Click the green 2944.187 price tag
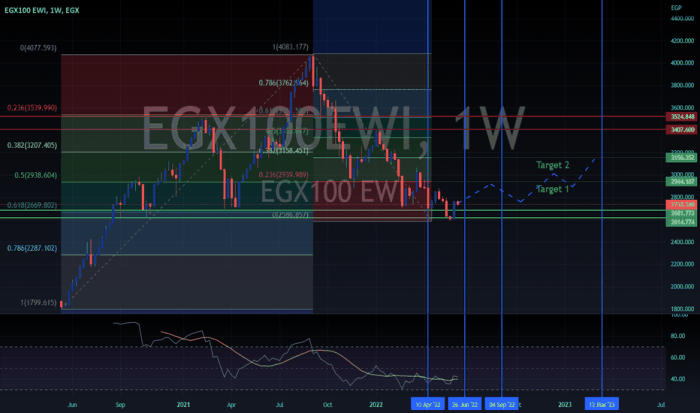700x413 pixels. [681, 181]
